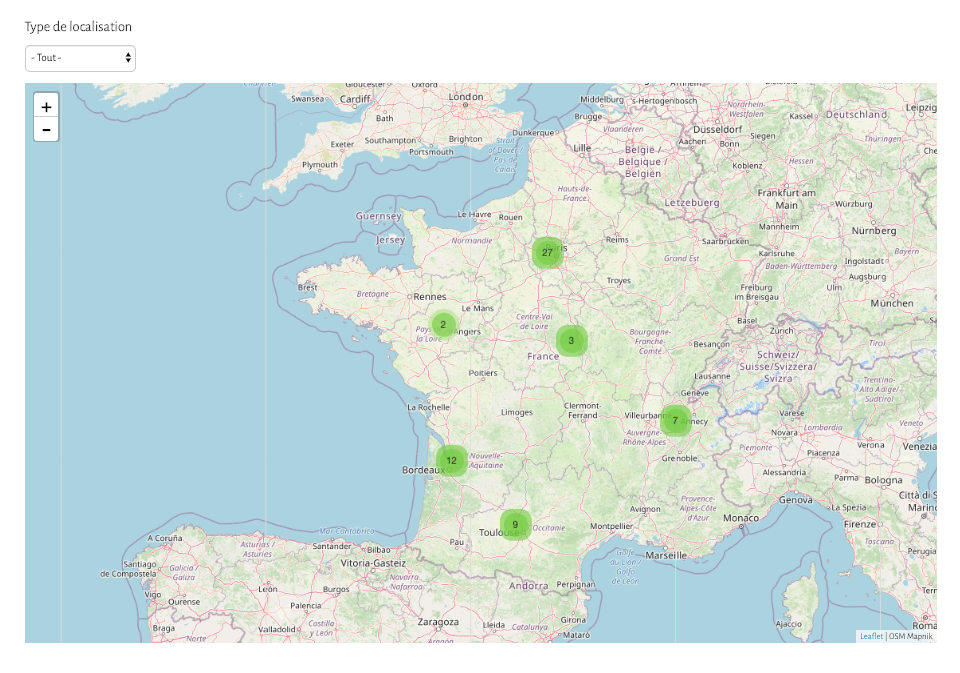Click on Zaragoza in Spain

click(438, 621)
